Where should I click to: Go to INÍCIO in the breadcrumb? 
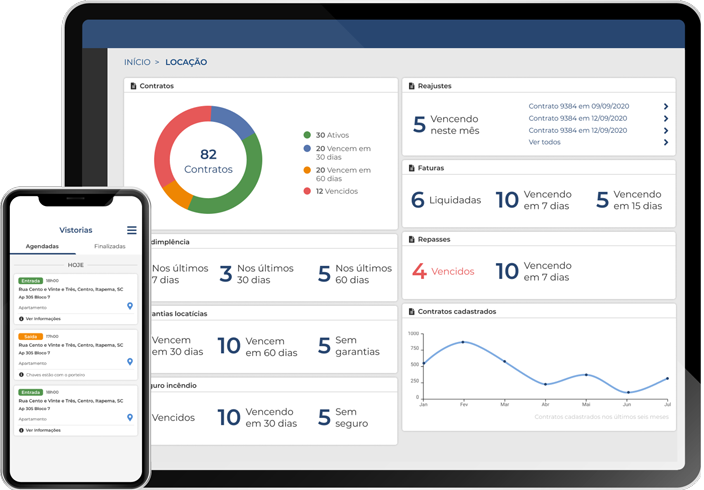137,62
